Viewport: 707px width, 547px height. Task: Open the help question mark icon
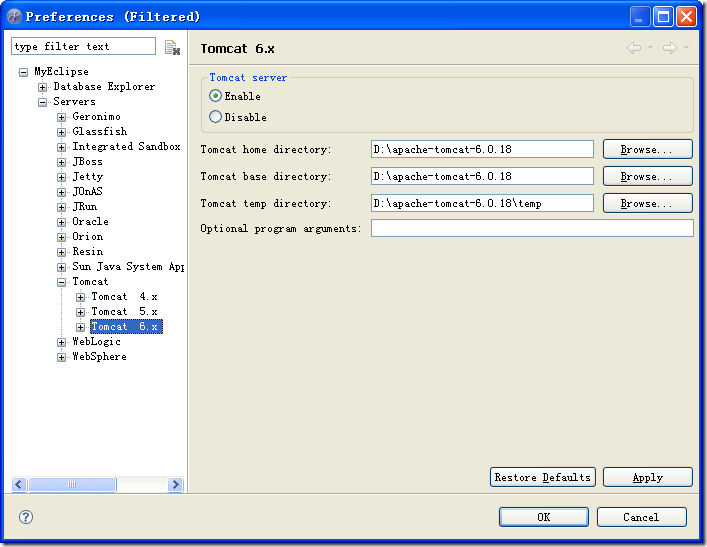pyautogui.click(x=26, y=517)
